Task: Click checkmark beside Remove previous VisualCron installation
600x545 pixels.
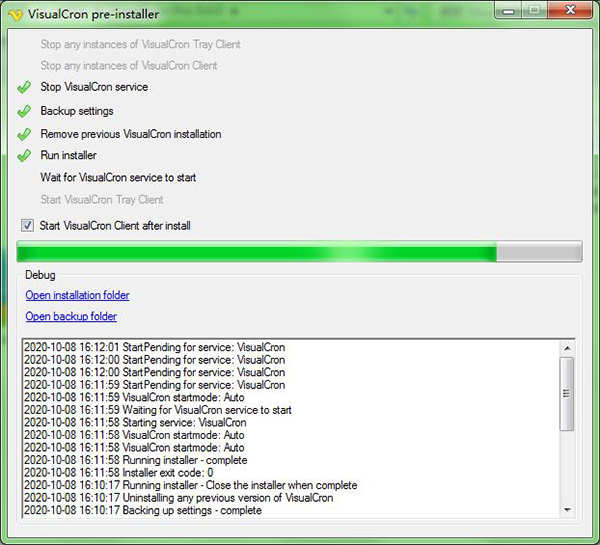Action: click(24, 134)
